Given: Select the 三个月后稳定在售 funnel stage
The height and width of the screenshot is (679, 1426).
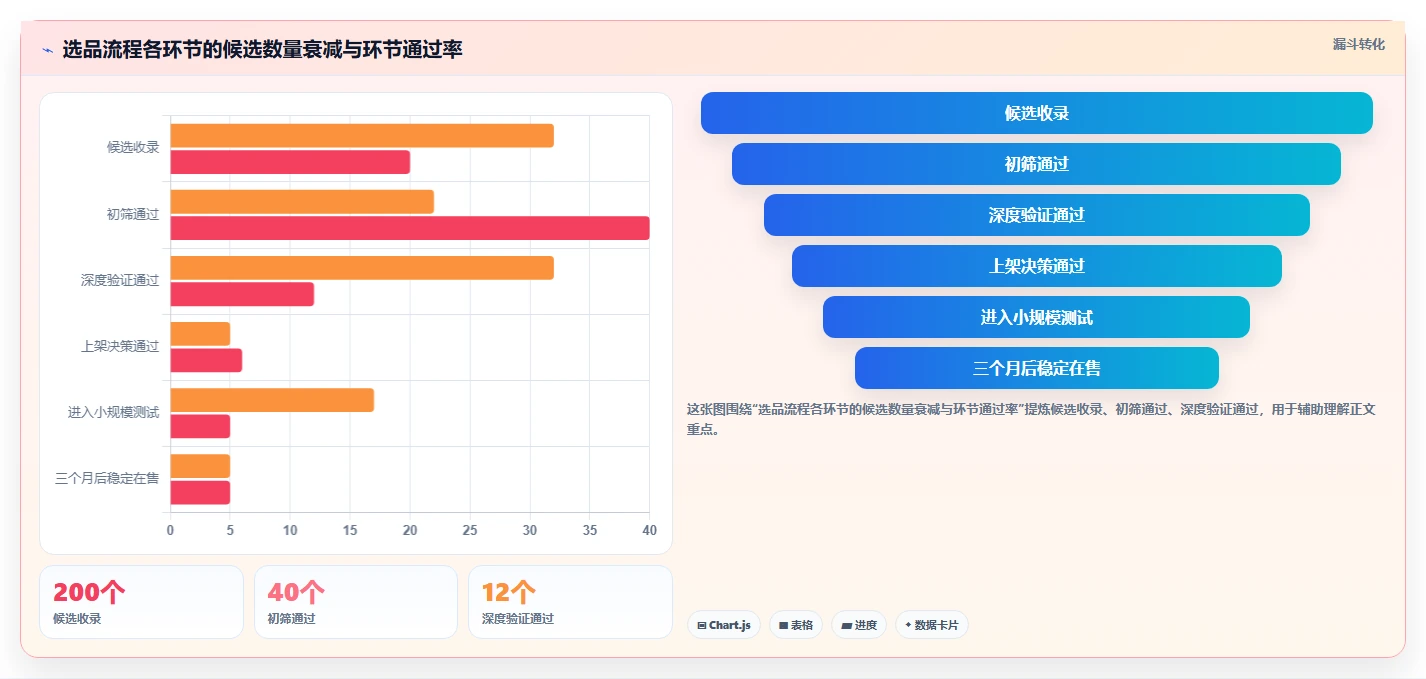Looking at the screenshot, I should point(1036,368).
